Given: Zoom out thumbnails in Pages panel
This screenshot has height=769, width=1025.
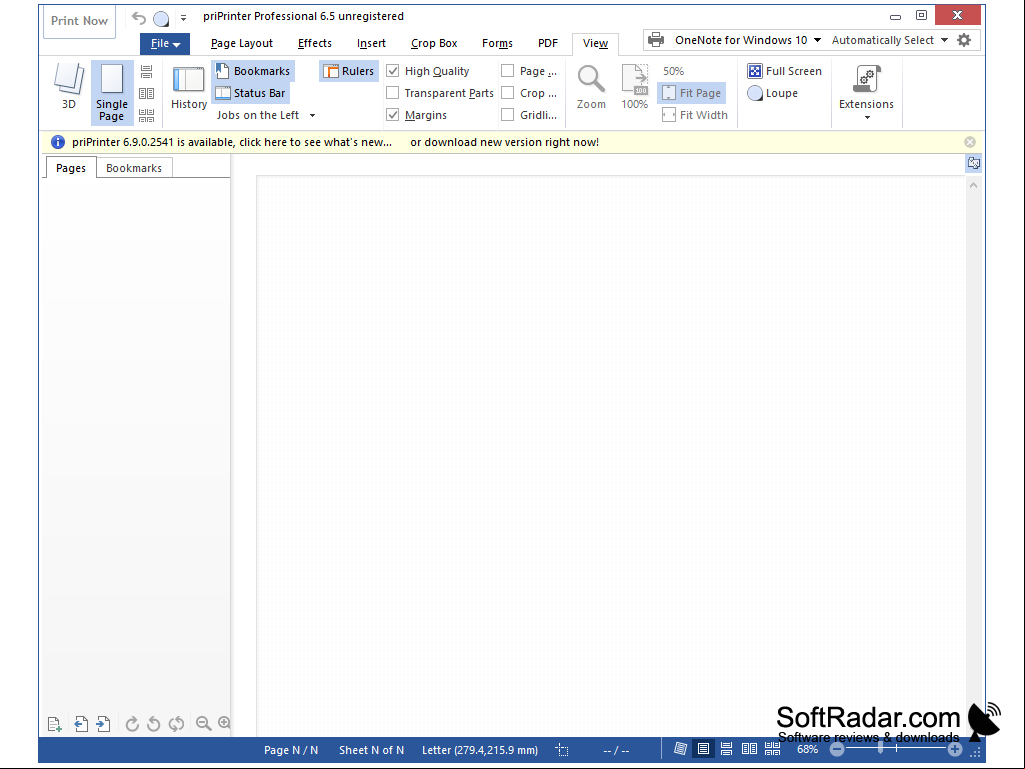Looking at the screenshot, I should coord(203,723).
